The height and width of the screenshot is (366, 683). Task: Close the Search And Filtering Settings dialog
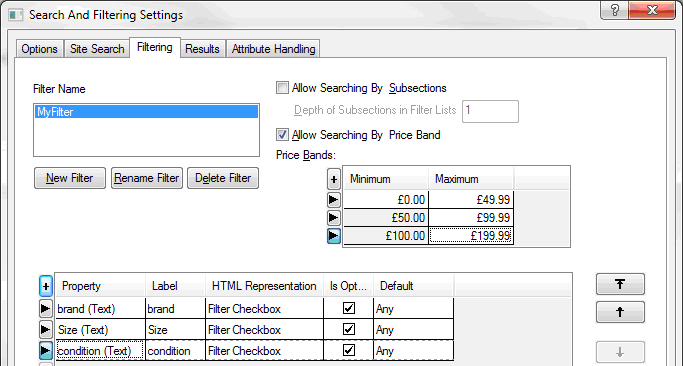[653, 10]
